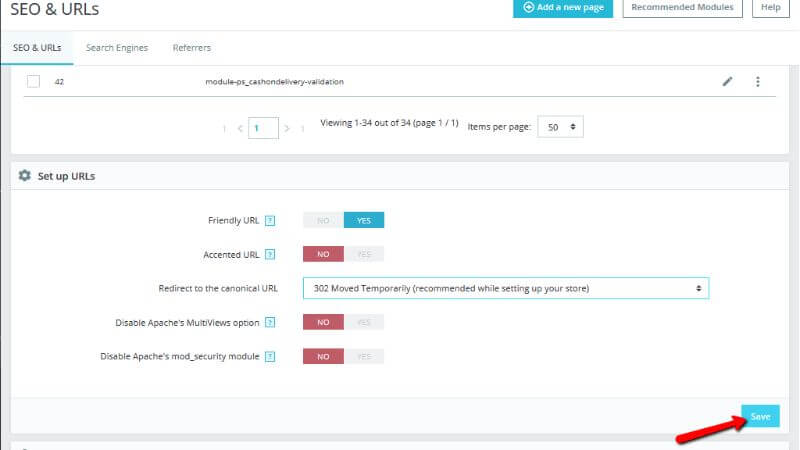Click the Redirect to the canonical URL label
Screen dimensions: 800x450
coord(218,288)
